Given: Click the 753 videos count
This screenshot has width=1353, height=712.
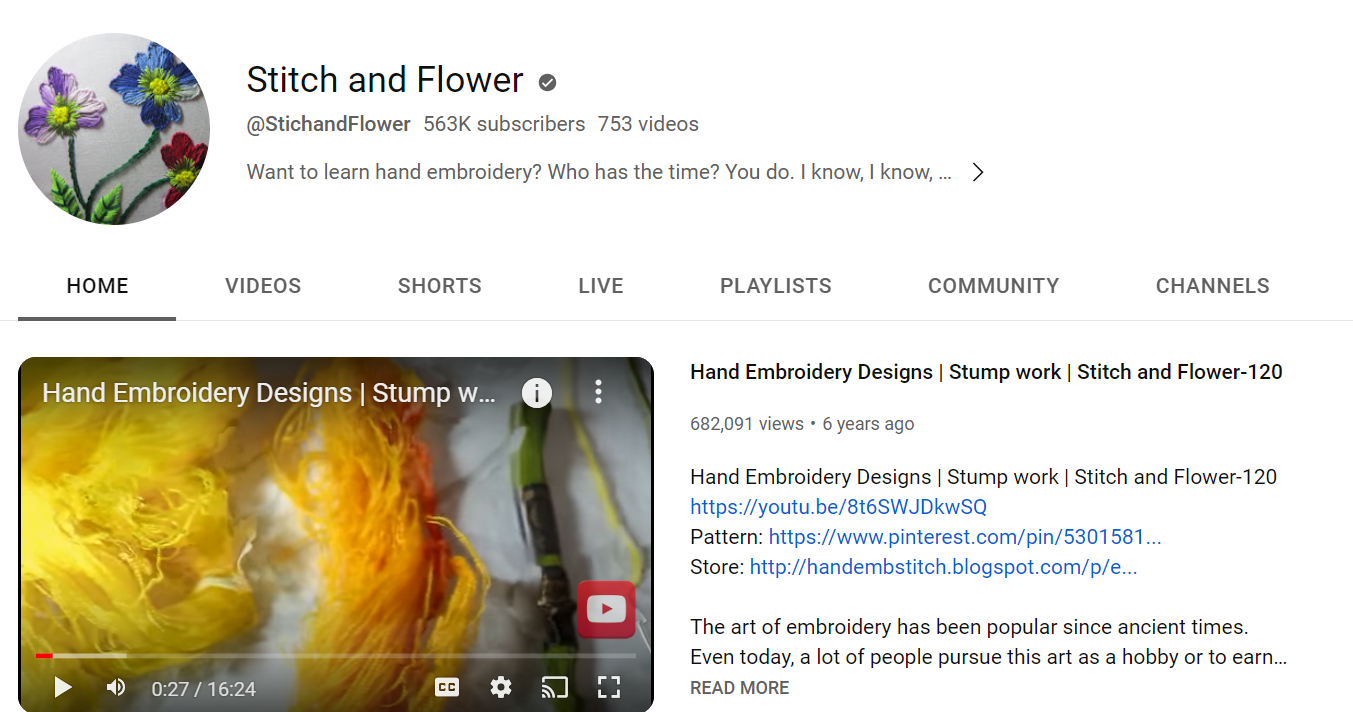Looking at the screenshot, I should click(648, 125).
